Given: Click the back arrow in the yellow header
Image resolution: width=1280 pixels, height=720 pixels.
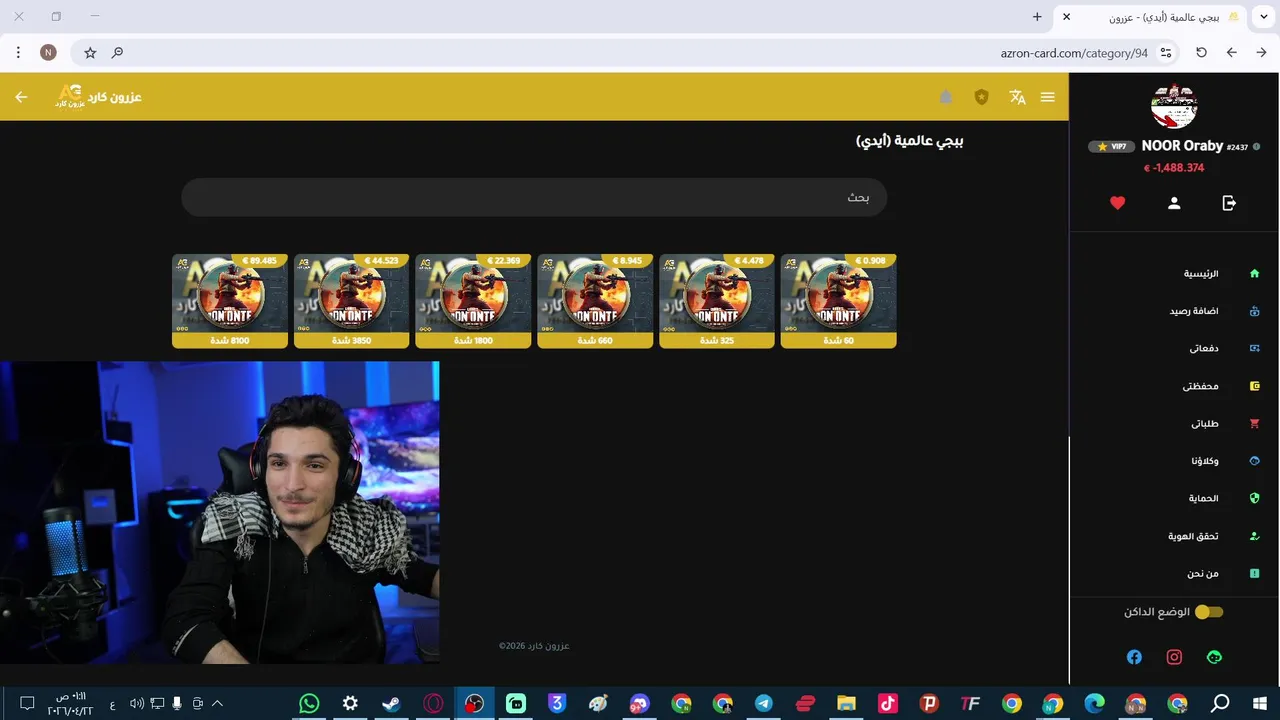Looking at the screenshot, I should point(21,97).
